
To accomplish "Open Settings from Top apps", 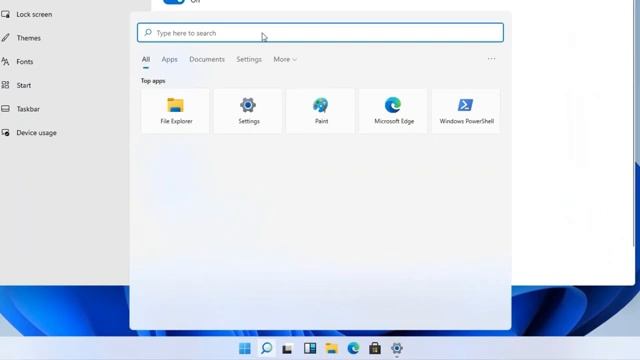I will click(x=248, y=111).
